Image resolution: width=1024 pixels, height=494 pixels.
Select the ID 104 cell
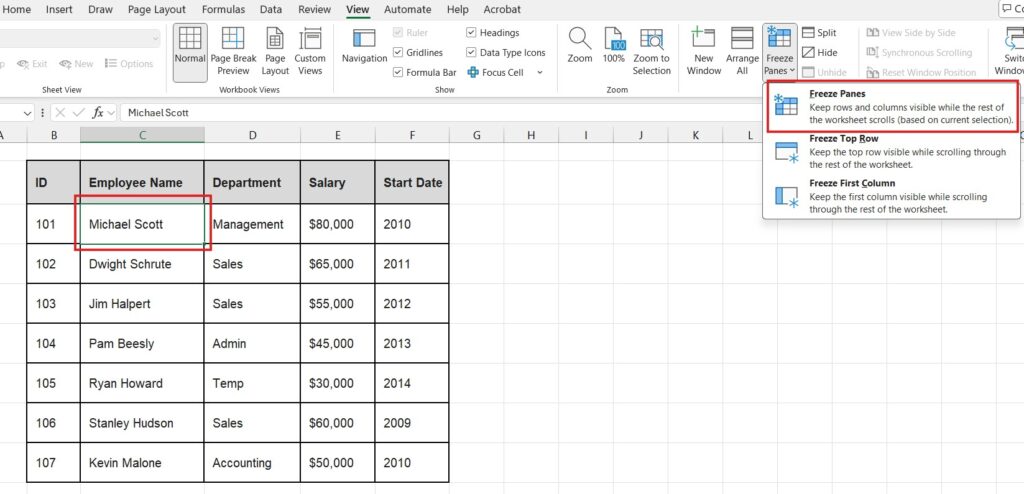coord(54,344)
